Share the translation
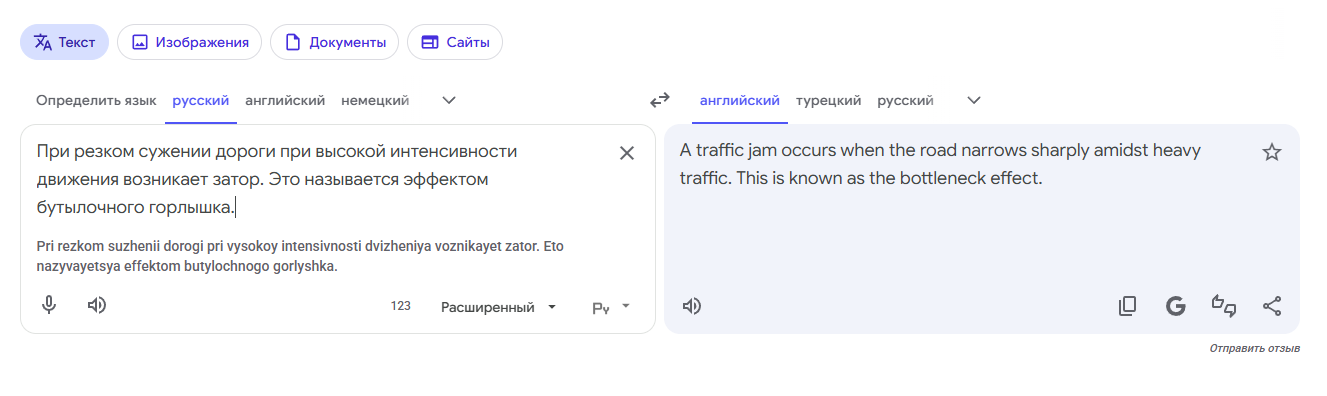This screenshot has width=1327, height=396. [x=1272, y=306]
